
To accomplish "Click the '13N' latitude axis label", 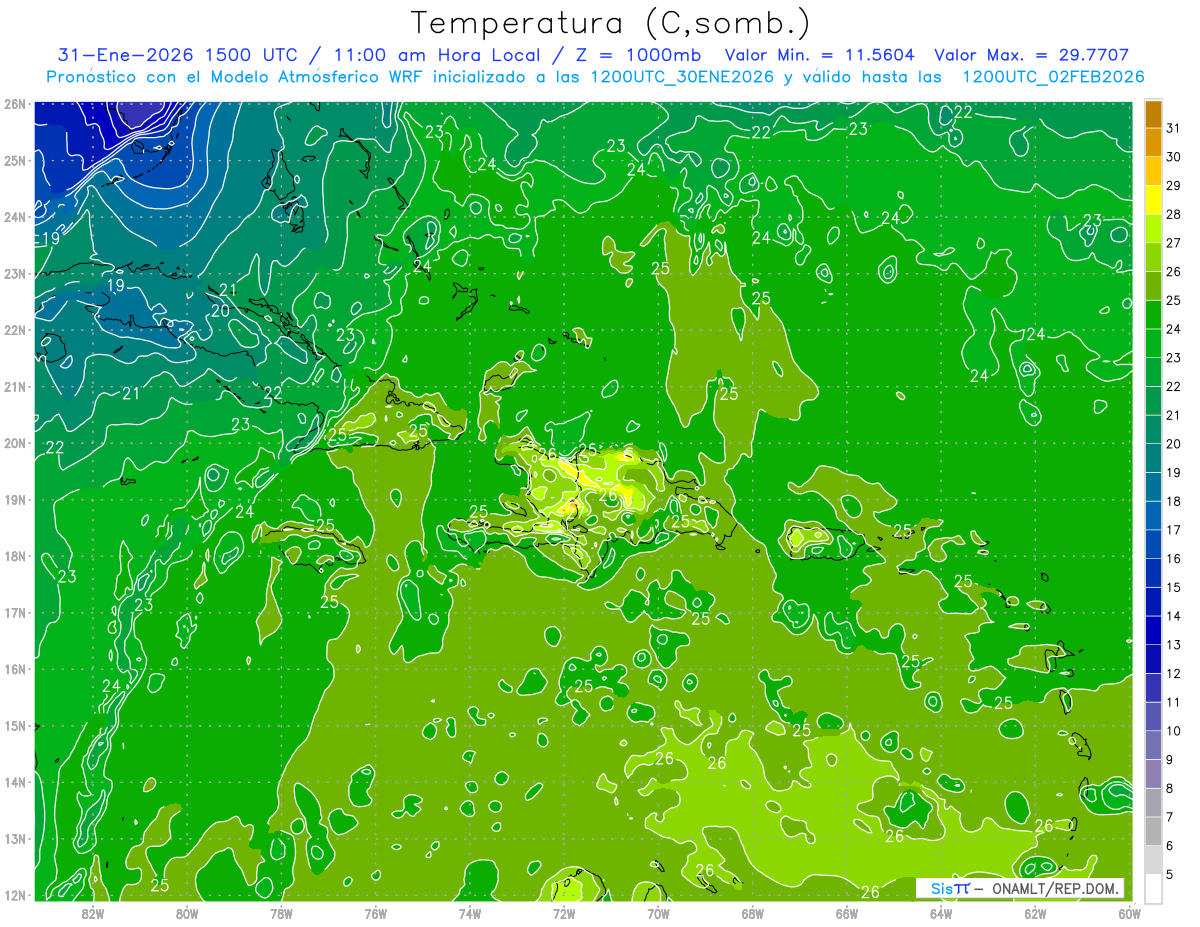I will click(x=15, y=839).
